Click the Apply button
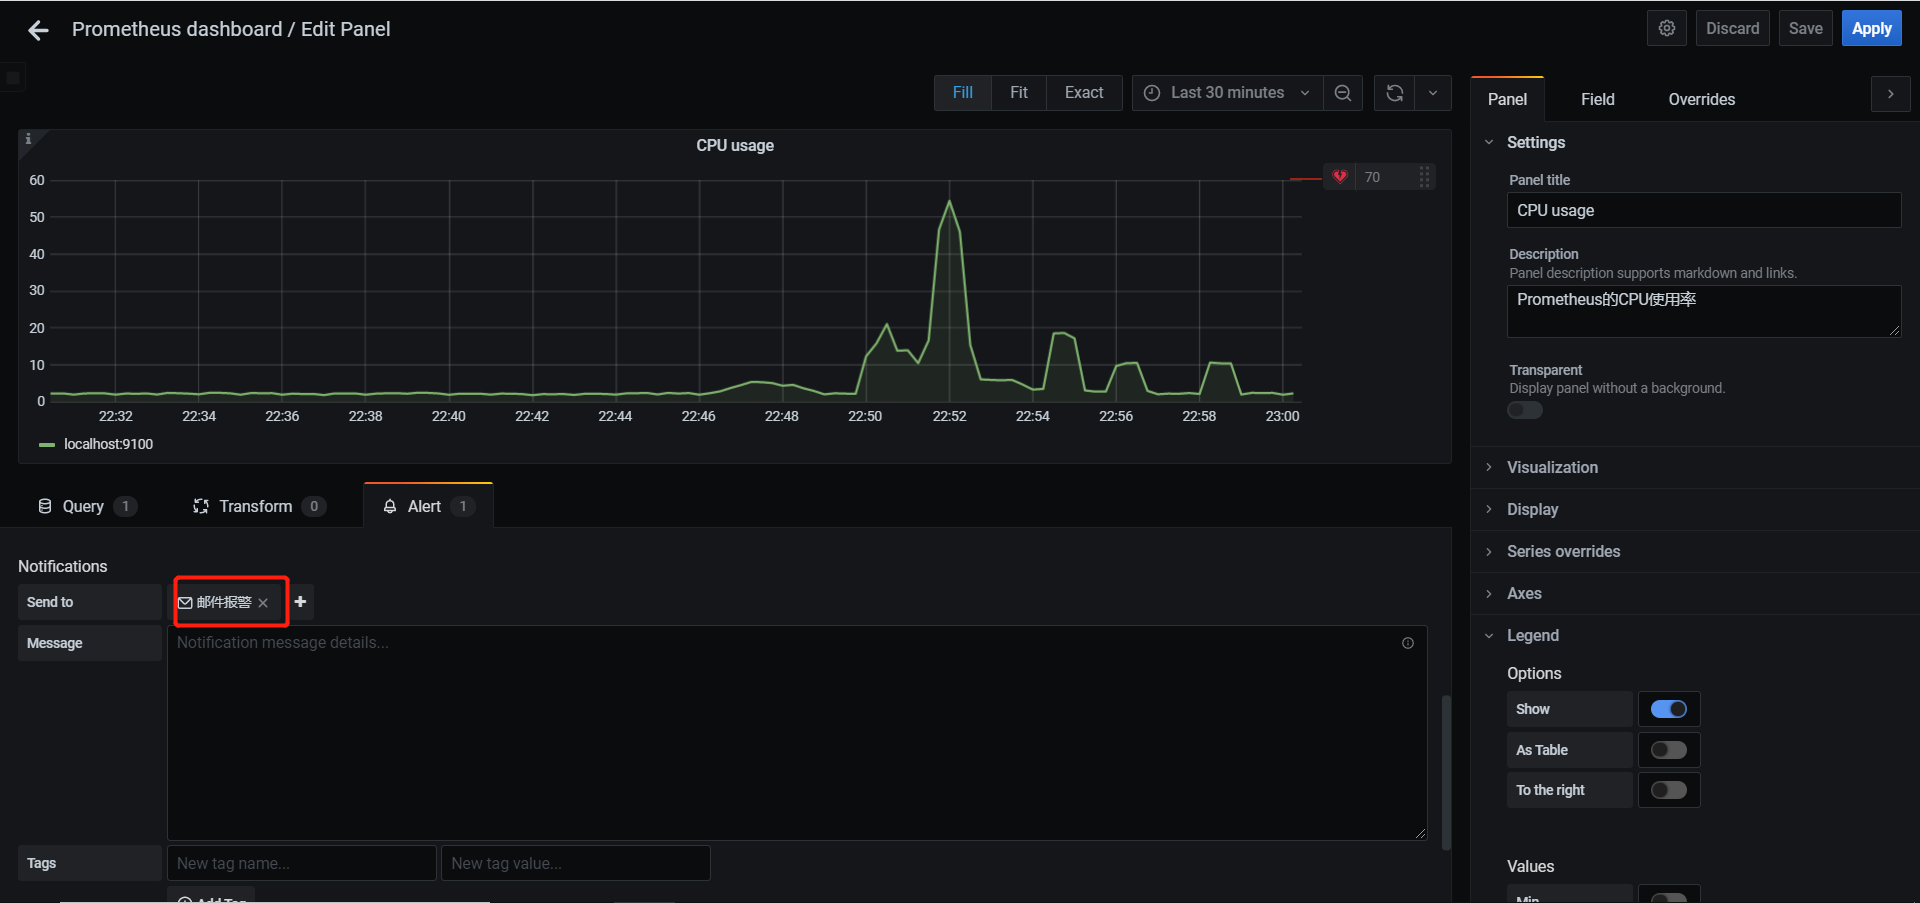This screenshot has height=903, width=1920. point(1871,28)
